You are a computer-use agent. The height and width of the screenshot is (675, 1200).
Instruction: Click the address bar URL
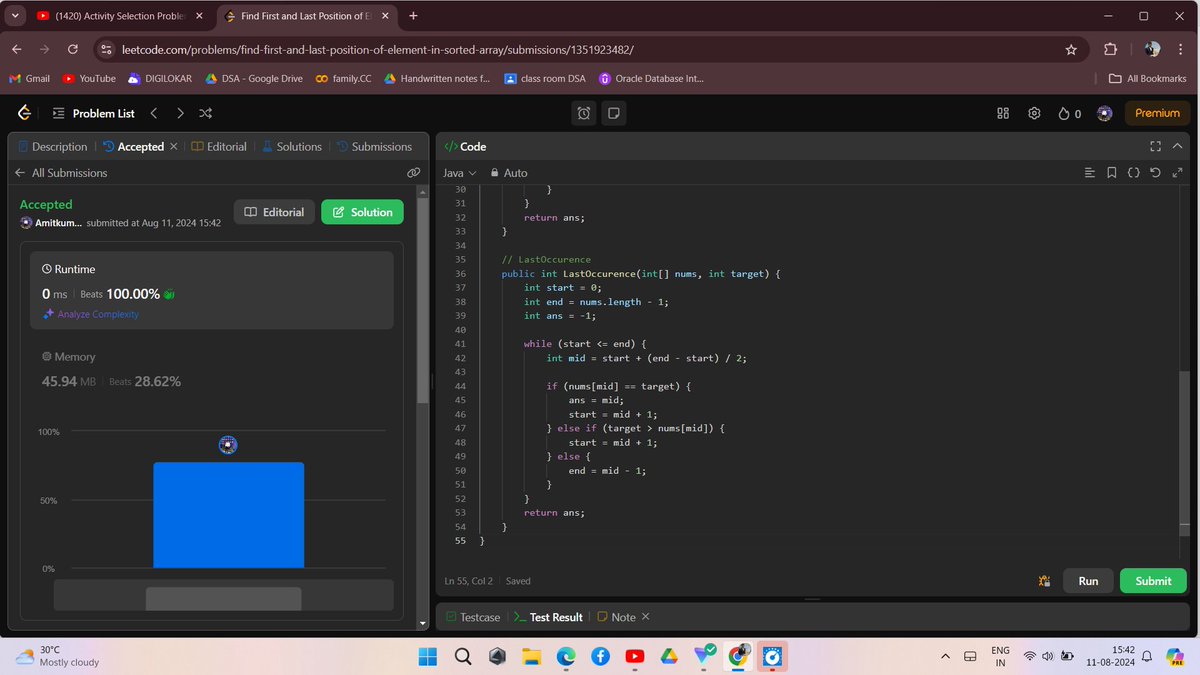(x=379, y=49)
